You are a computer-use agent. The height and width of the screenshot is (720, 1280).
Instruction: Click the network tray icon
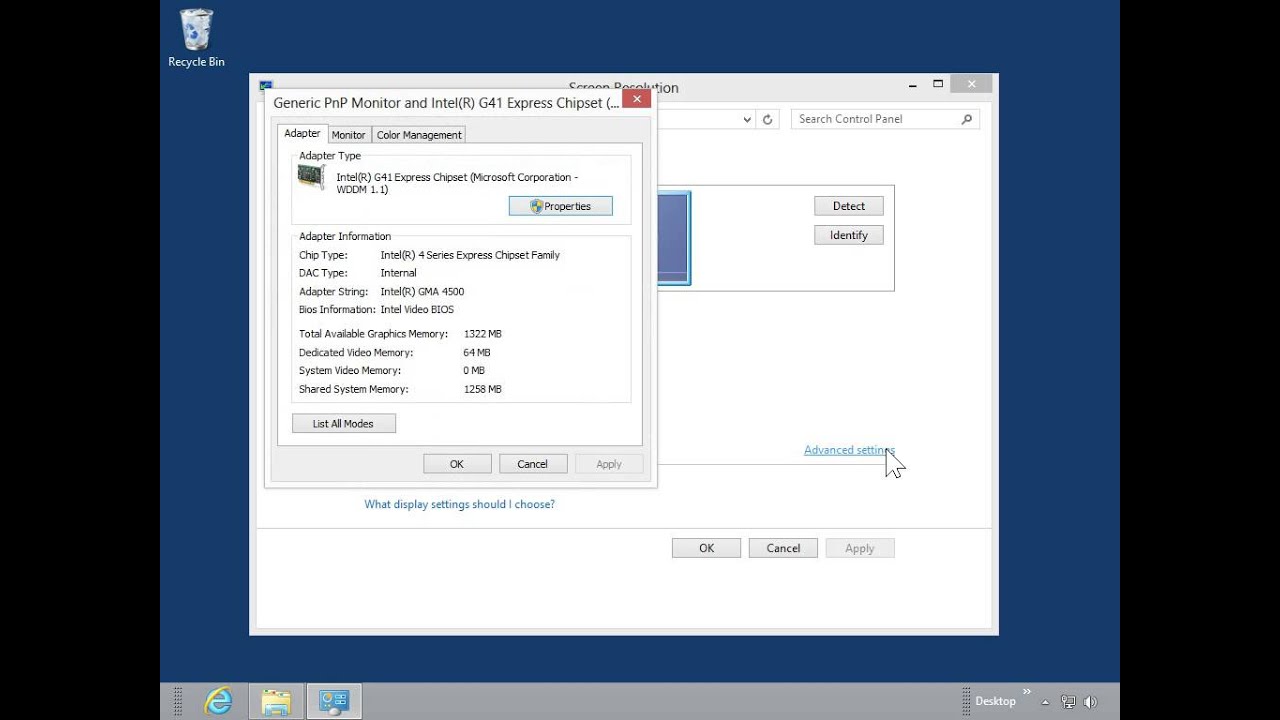click(1068, 702)
